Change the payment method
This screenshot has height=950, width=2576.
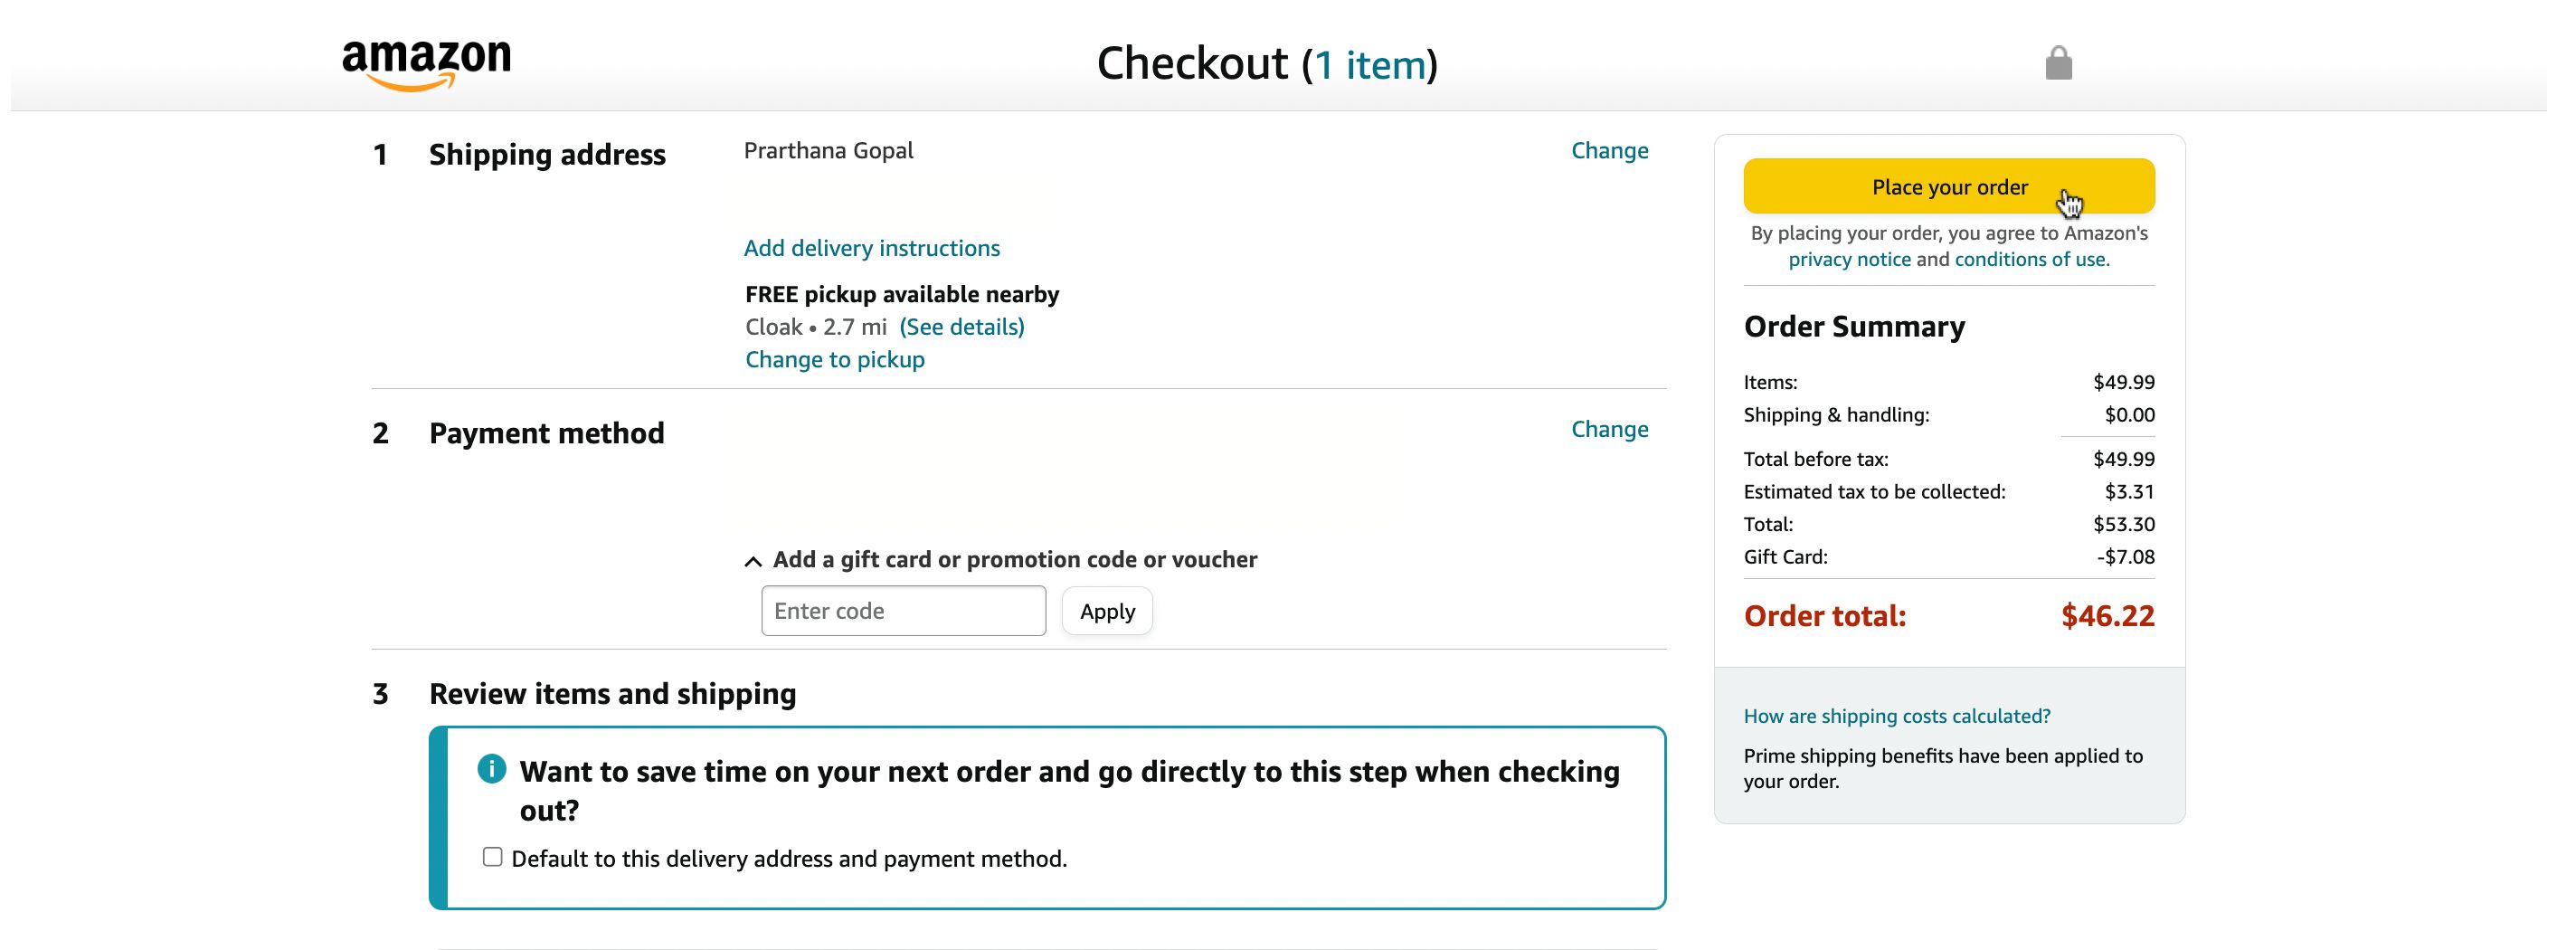[x=1609, y=429]
